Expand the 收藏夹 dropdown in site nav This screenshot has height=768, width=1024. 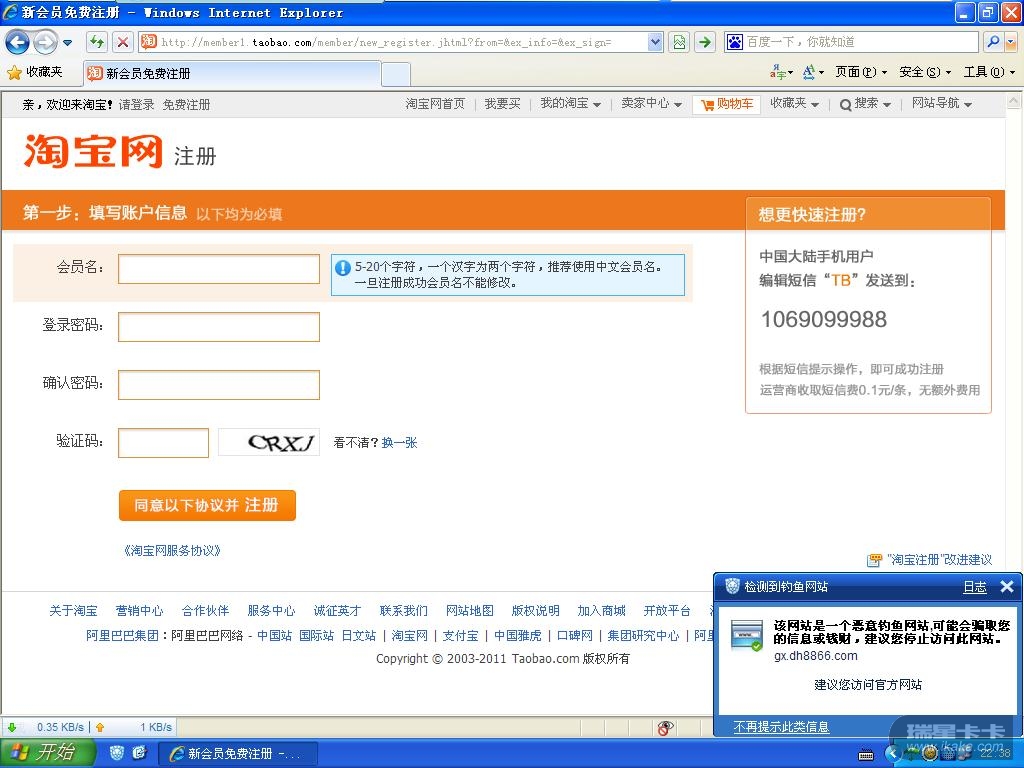(x=794, y=104)
